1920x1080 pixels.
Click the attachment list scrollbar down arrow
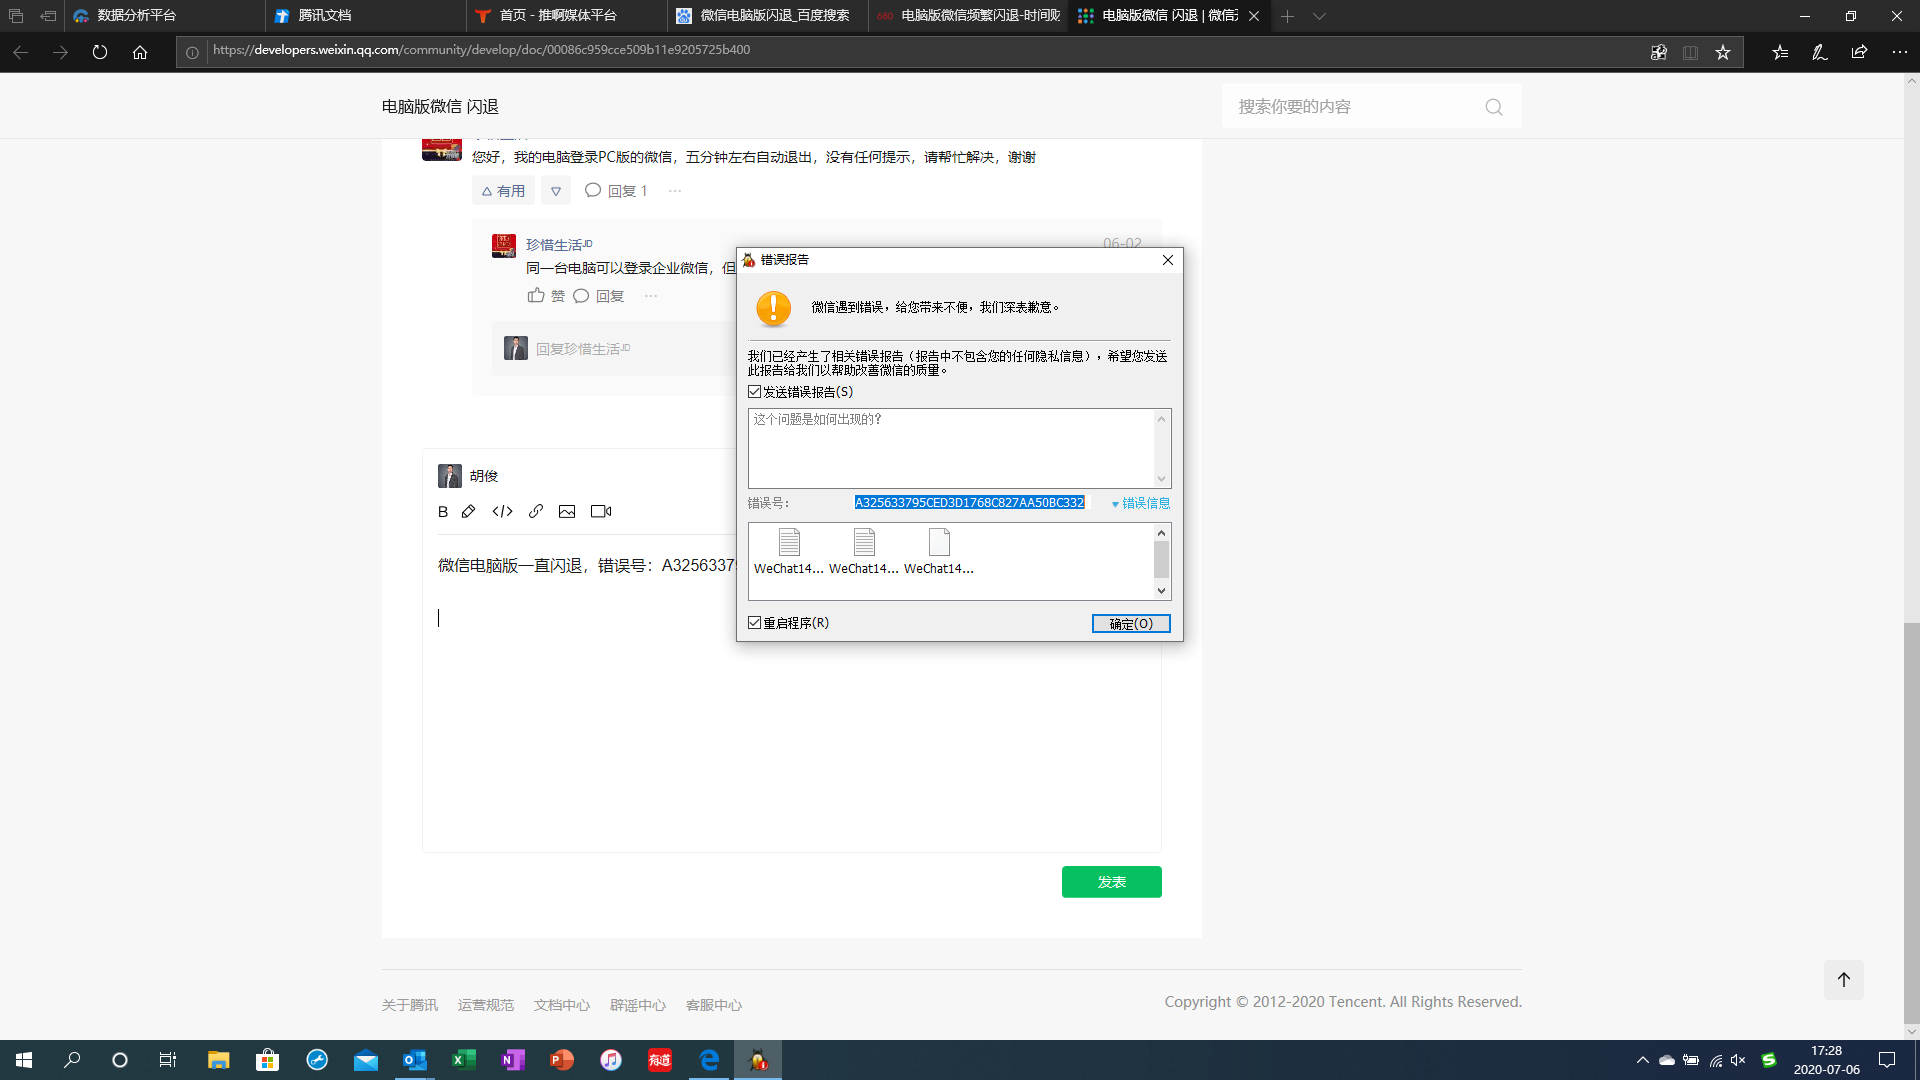1161,591
